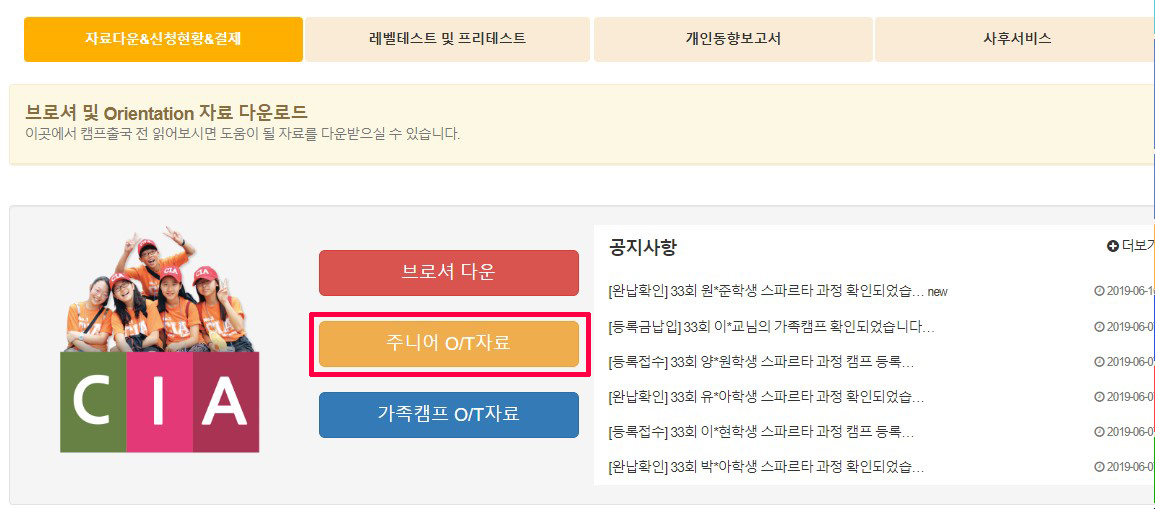Open the 개인동향보고서 tab

tap(733, 39)
